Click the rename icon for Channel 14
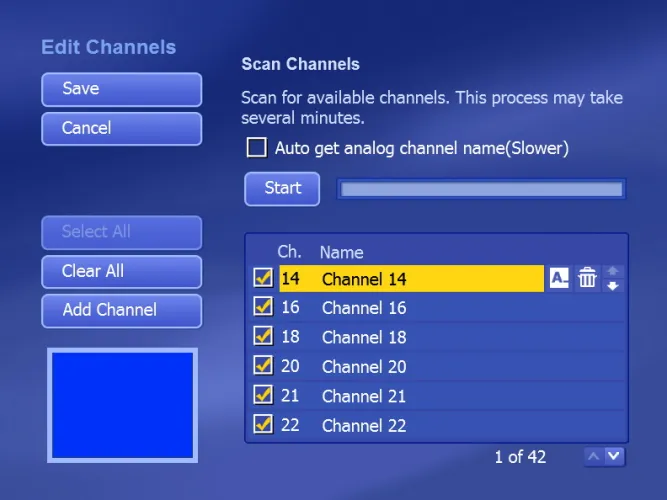Viewport: 667px width, 500px height. pyautogui.click(x=559, y=279)
